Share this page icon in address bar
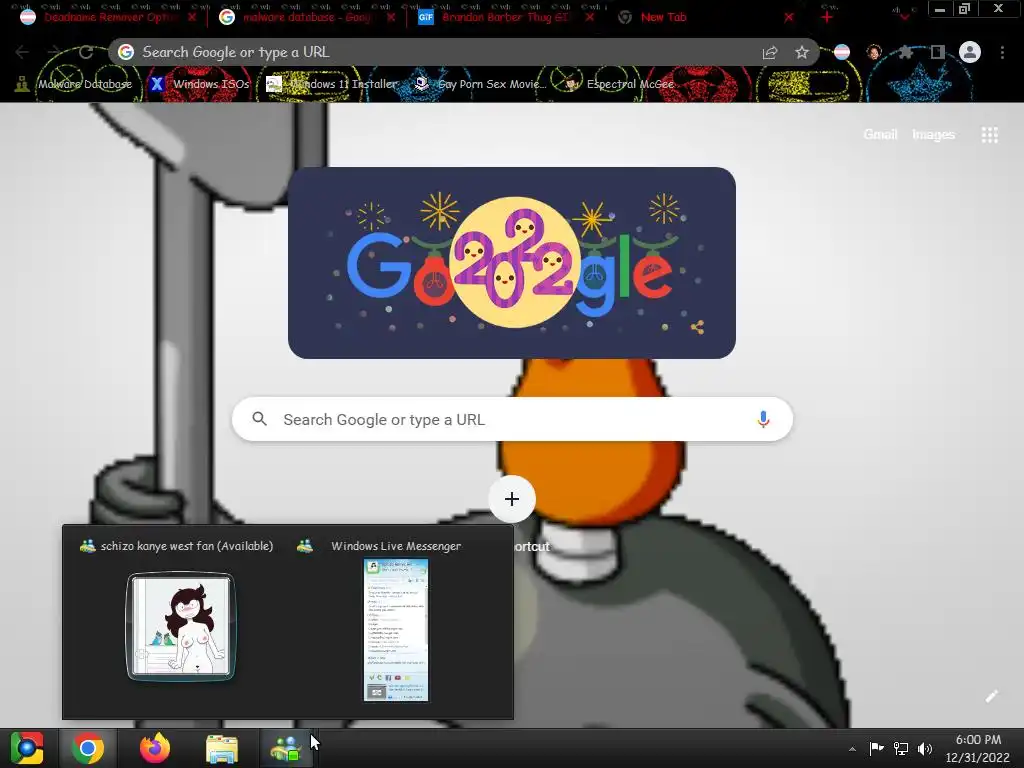 (770, 52)
